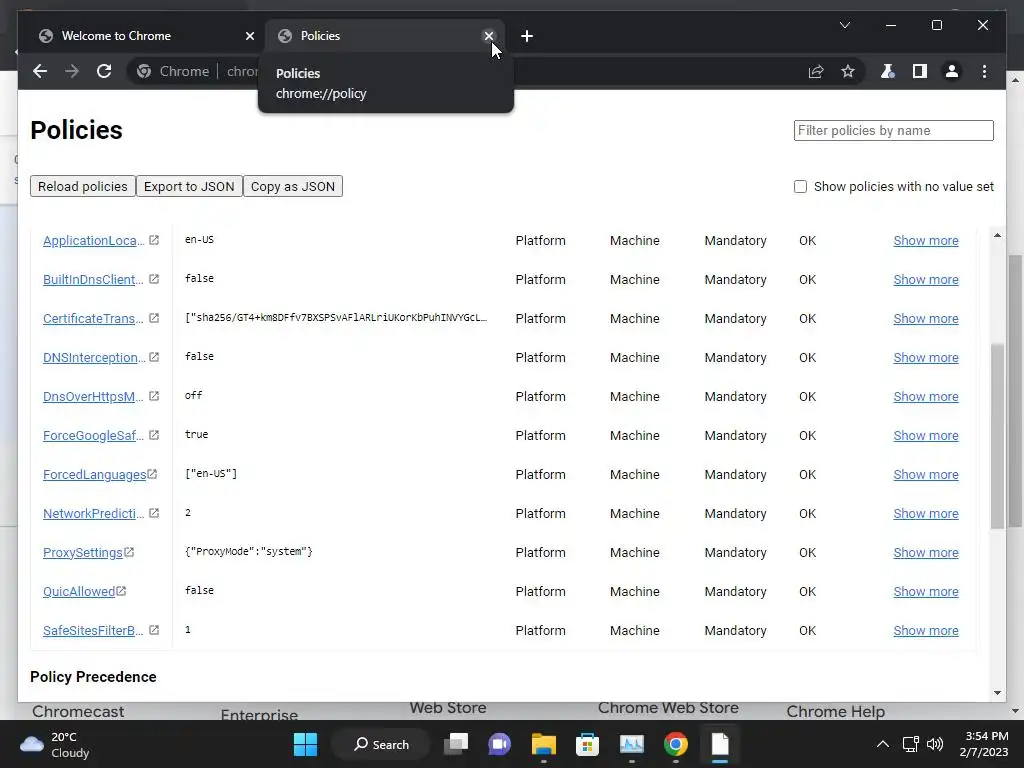Open Chrome Labs flask icon
The height and width of the screenshot is (768, 1024).
[888, 71]
